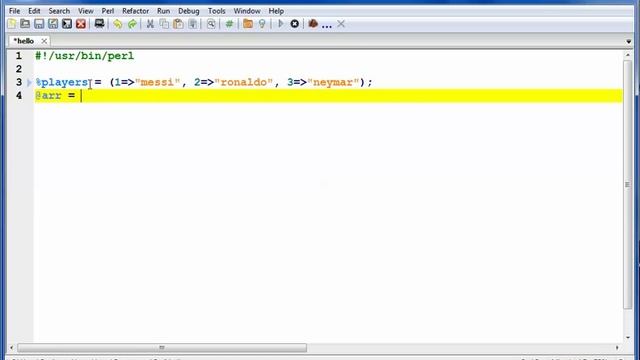The width and height of the screenshot is (640, 360).
Task: Open the Tools menu
Action: [x=217, y=11]
